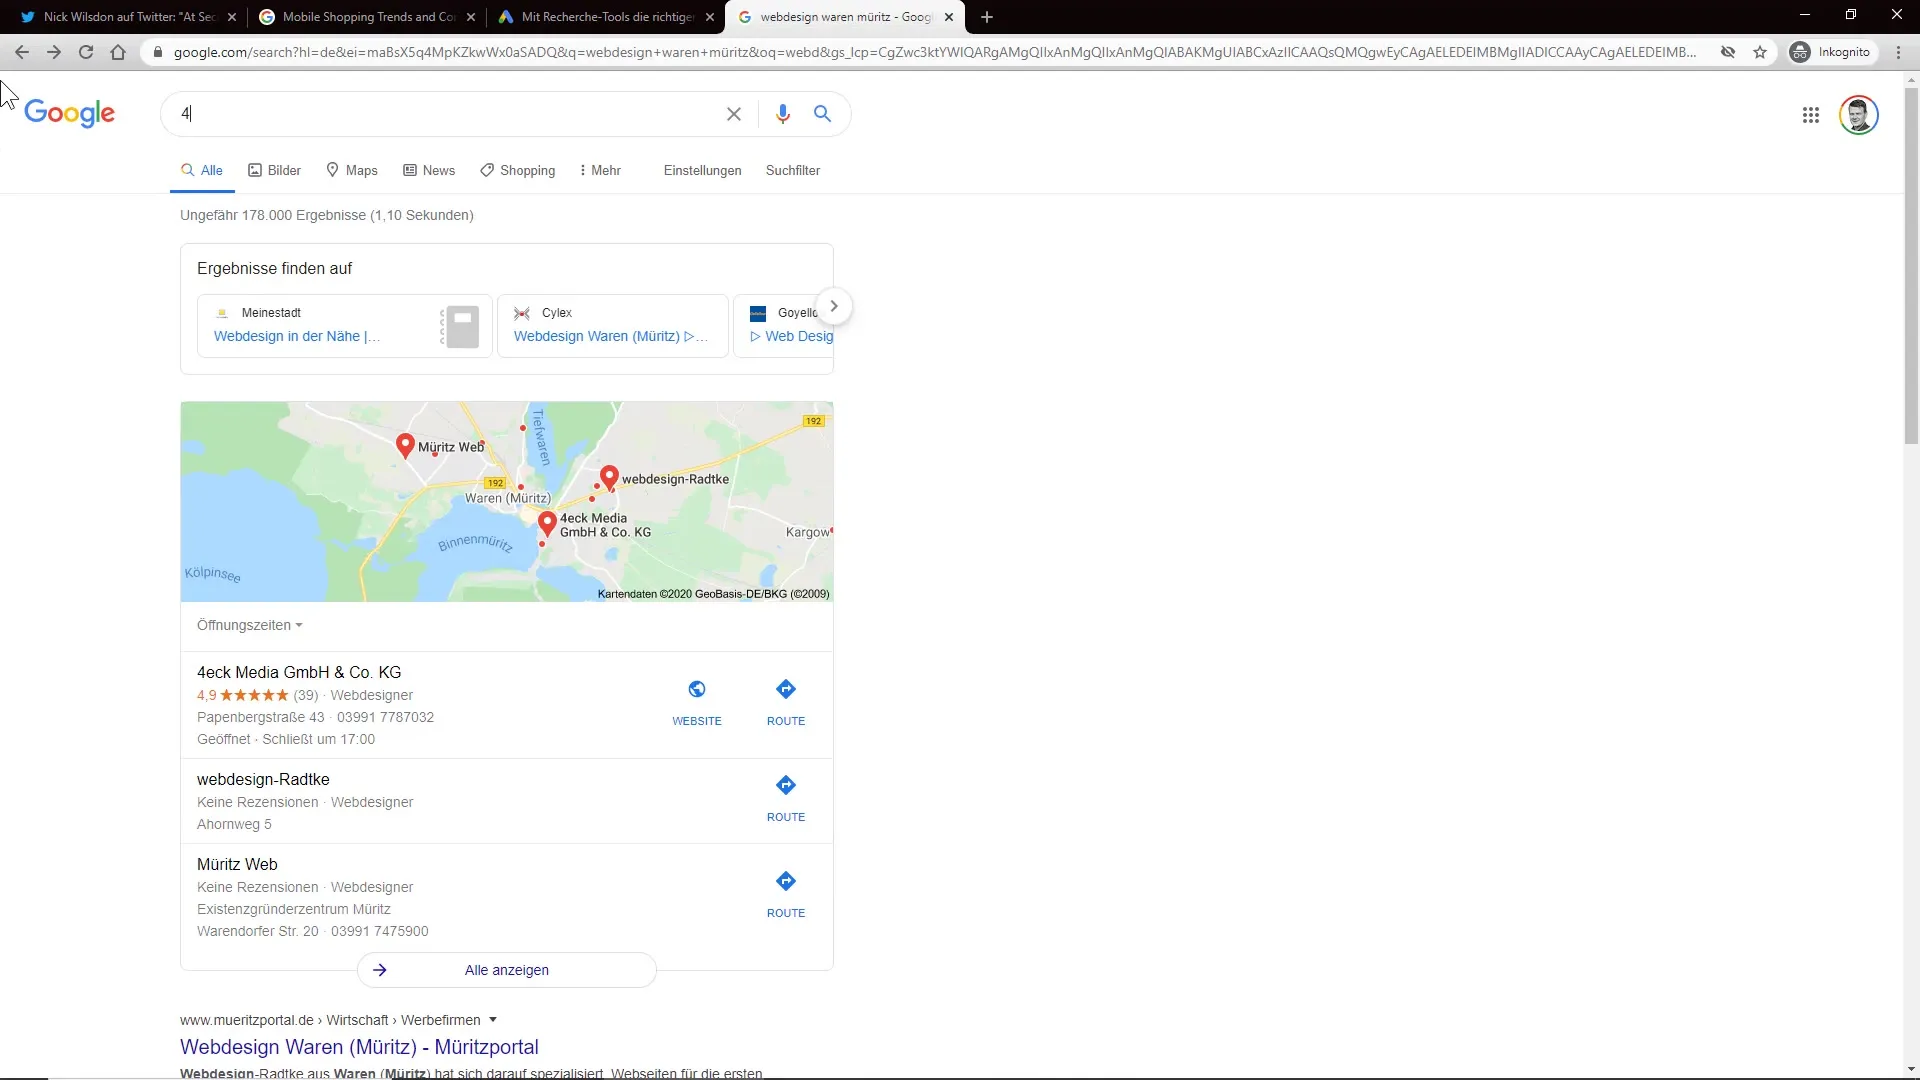Open the third-party cookies blocked eye icon

point(1728,52)
